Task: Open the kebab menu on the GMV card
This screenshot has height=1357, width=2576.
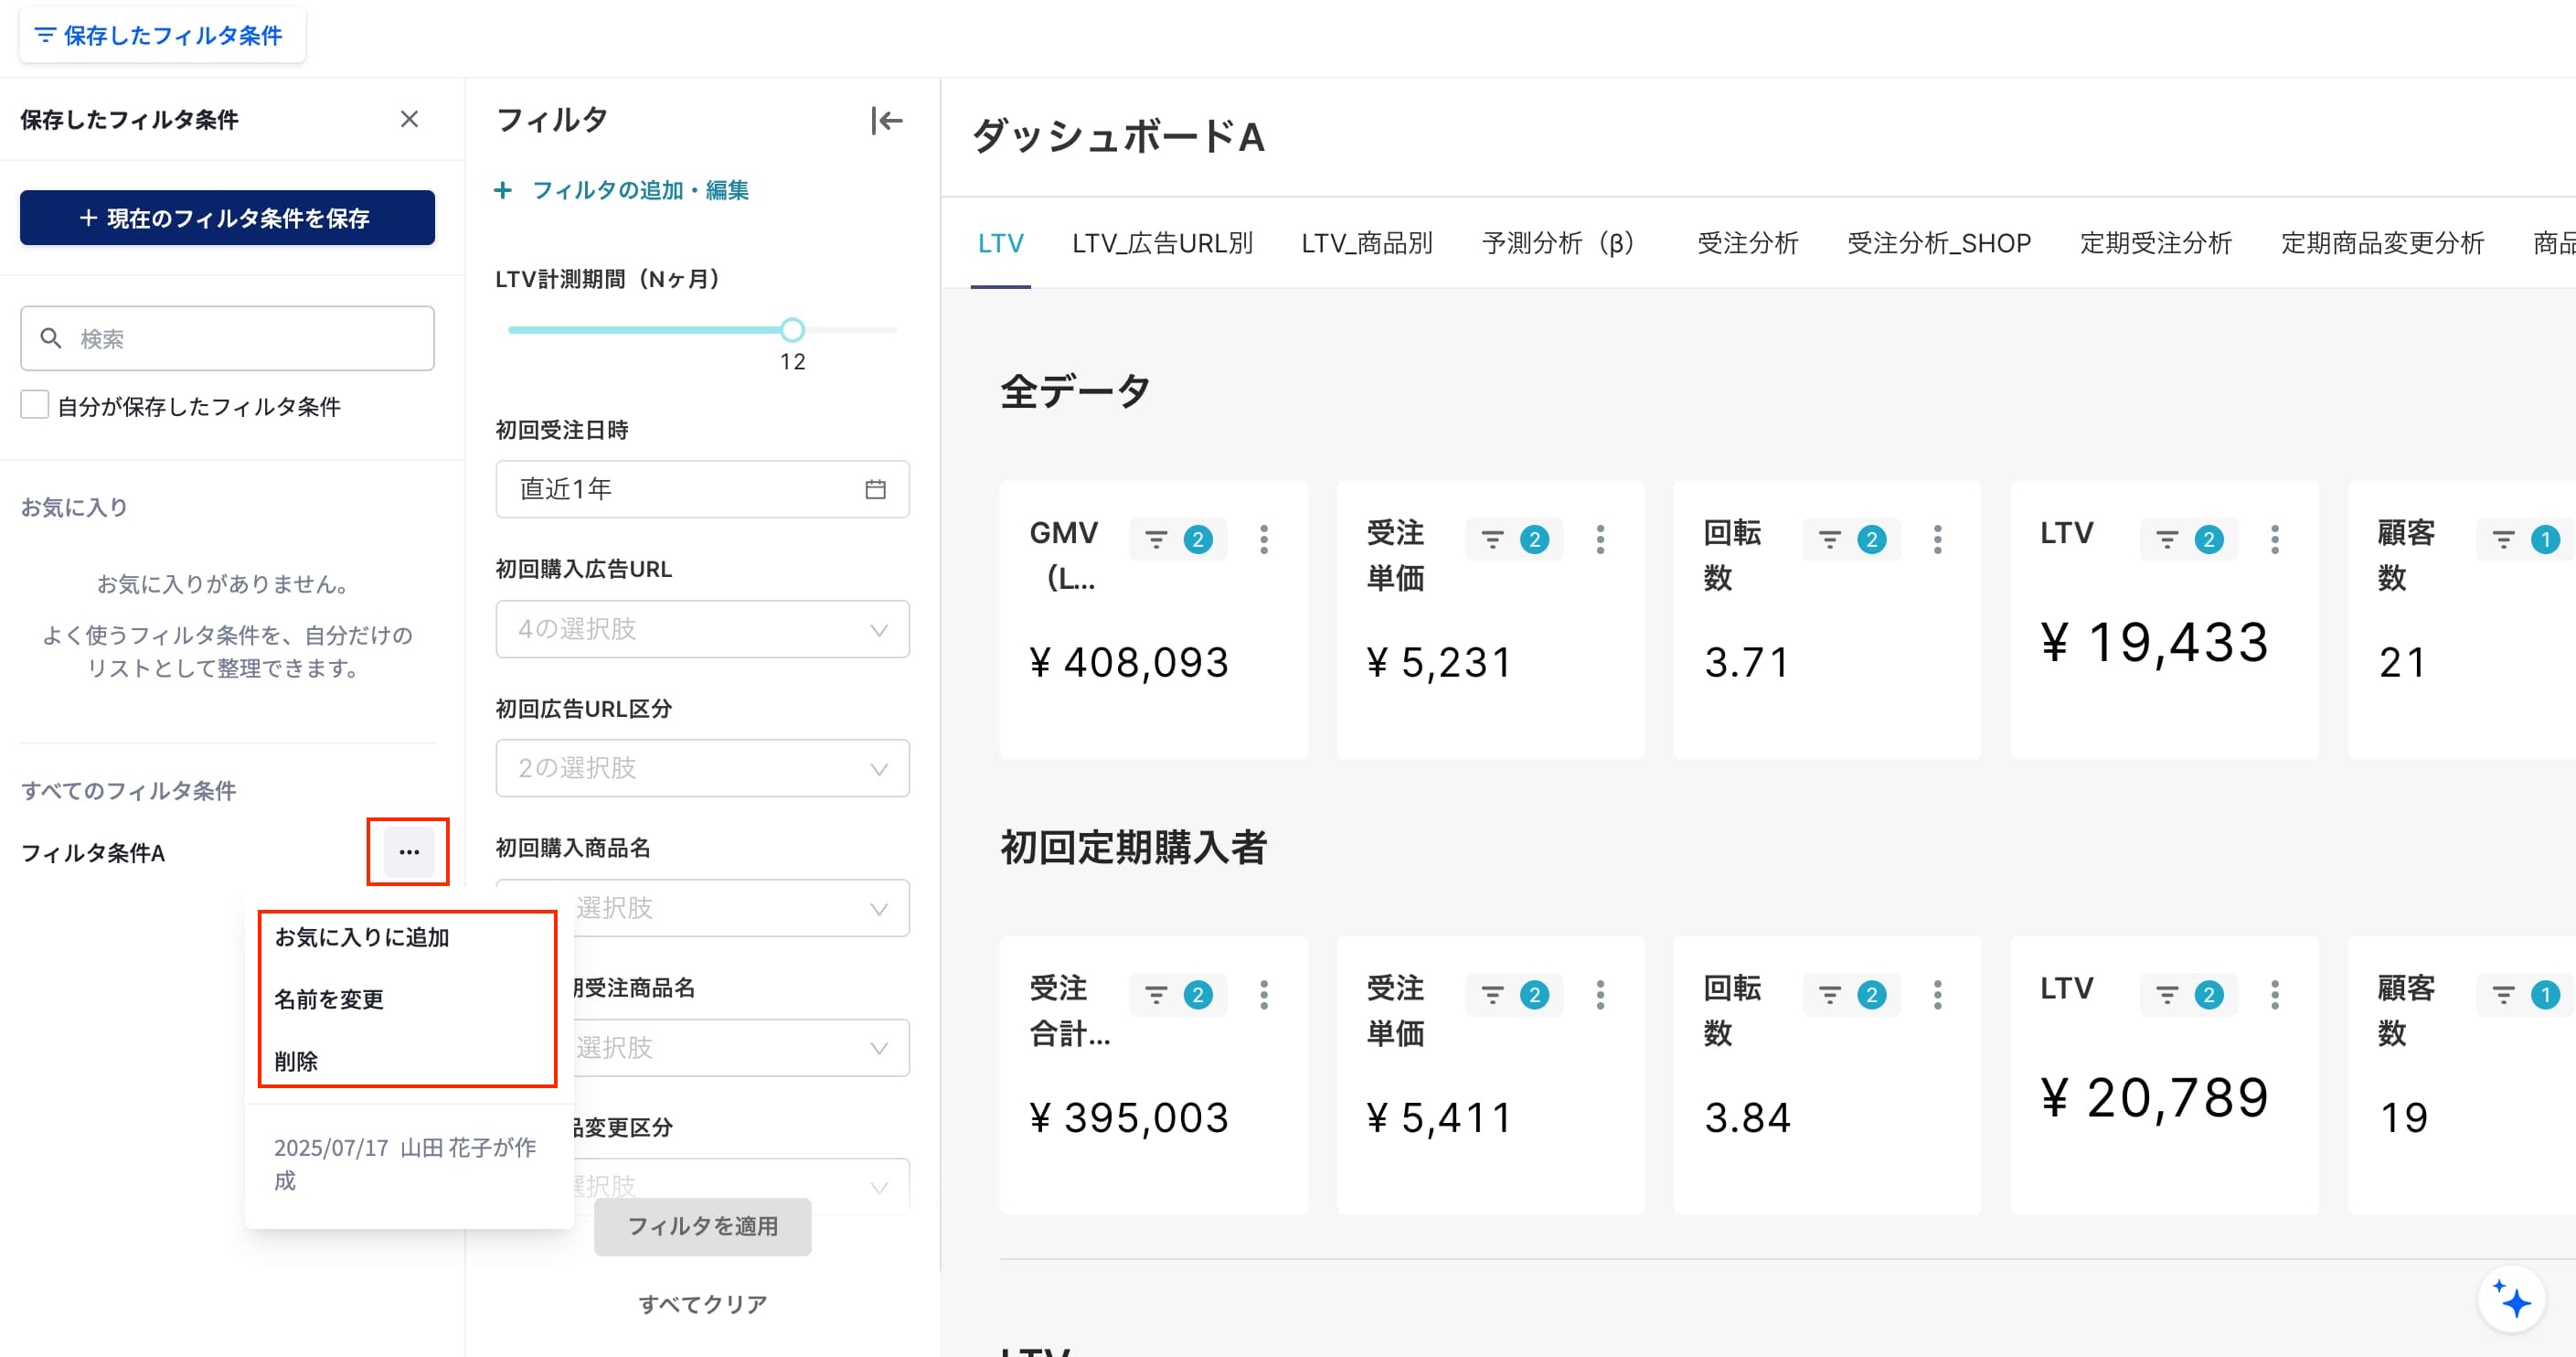Action: point(1264,540)
